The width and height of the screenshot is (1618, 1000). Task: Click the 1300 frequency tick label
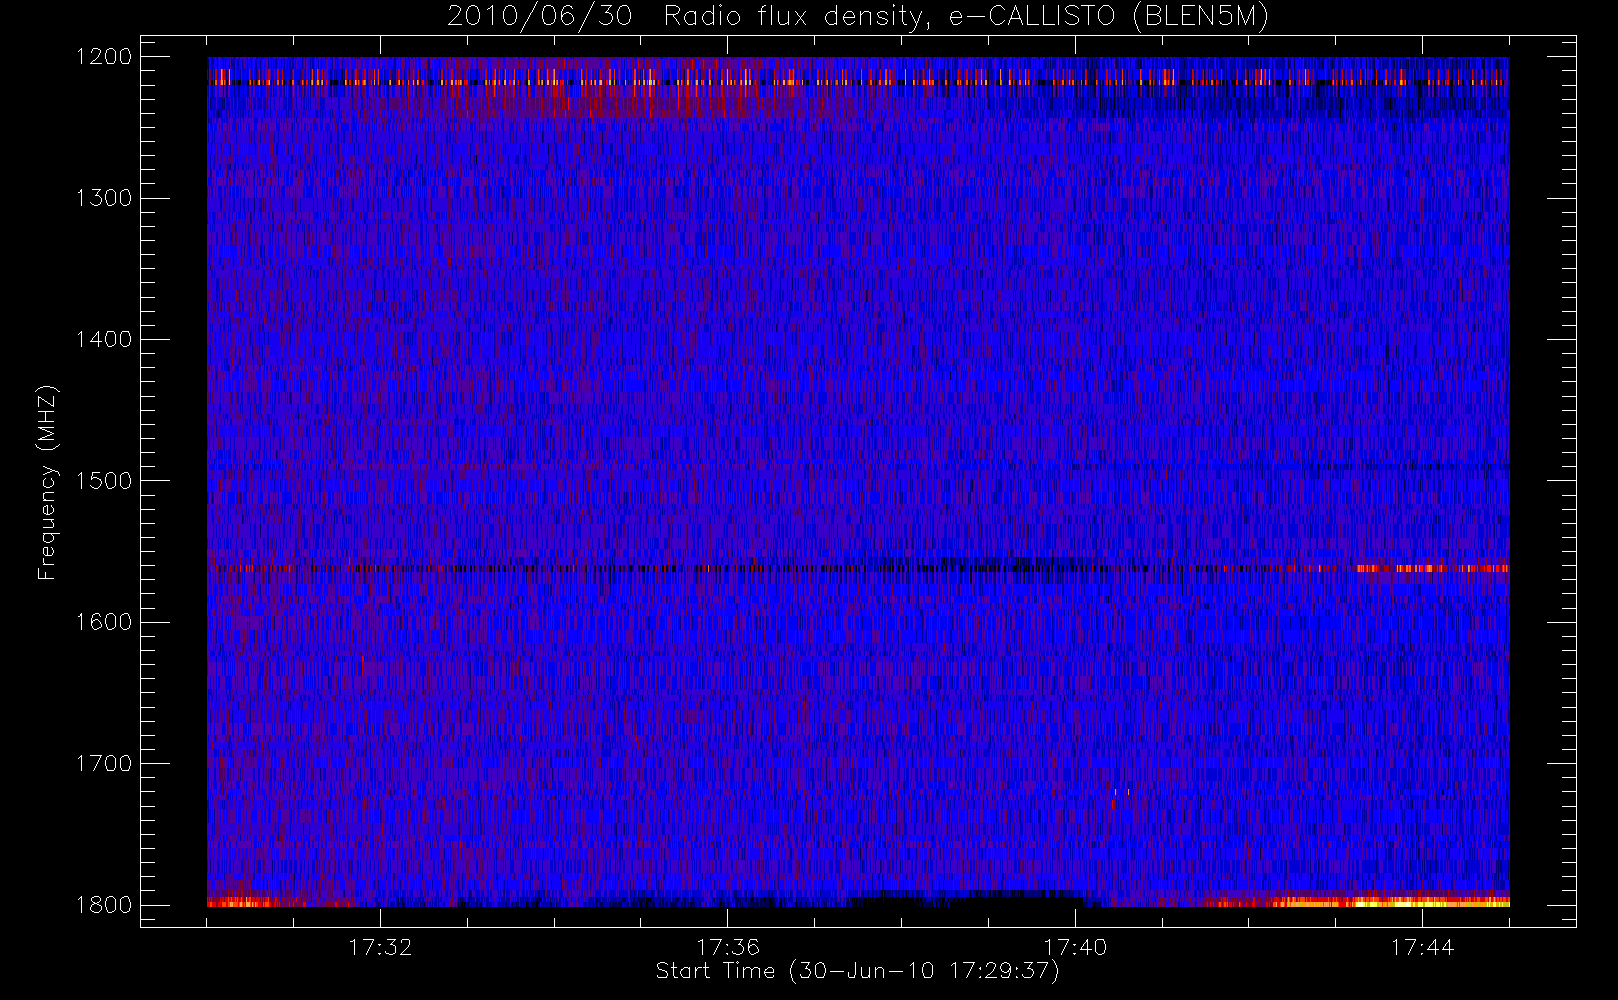coord(104,198)
